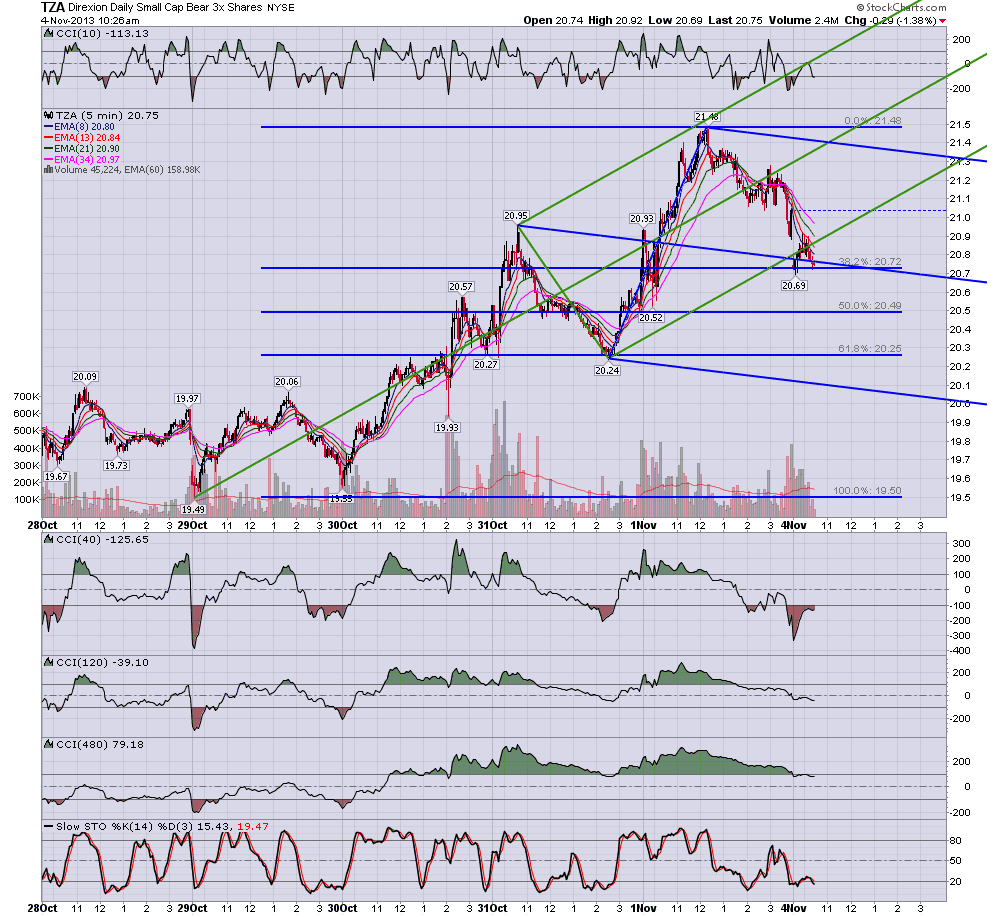
Task: Select the TZA ticker symbol in the title
Action: pyautogui.click(x=52, y=8)
